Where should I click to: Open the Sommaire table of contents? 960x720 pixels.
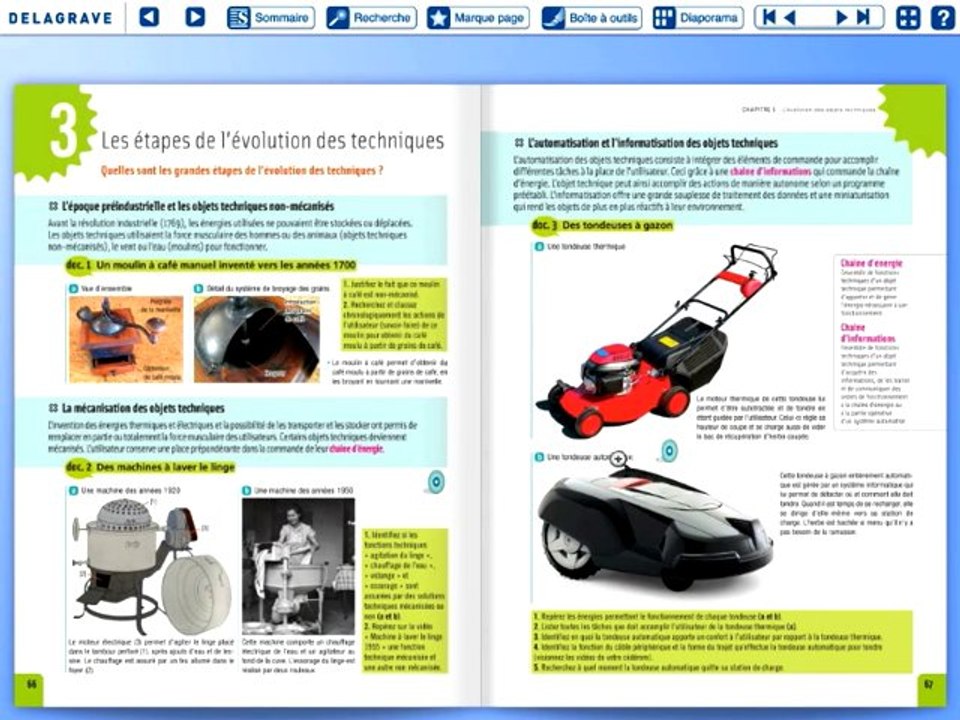[271, 18]
